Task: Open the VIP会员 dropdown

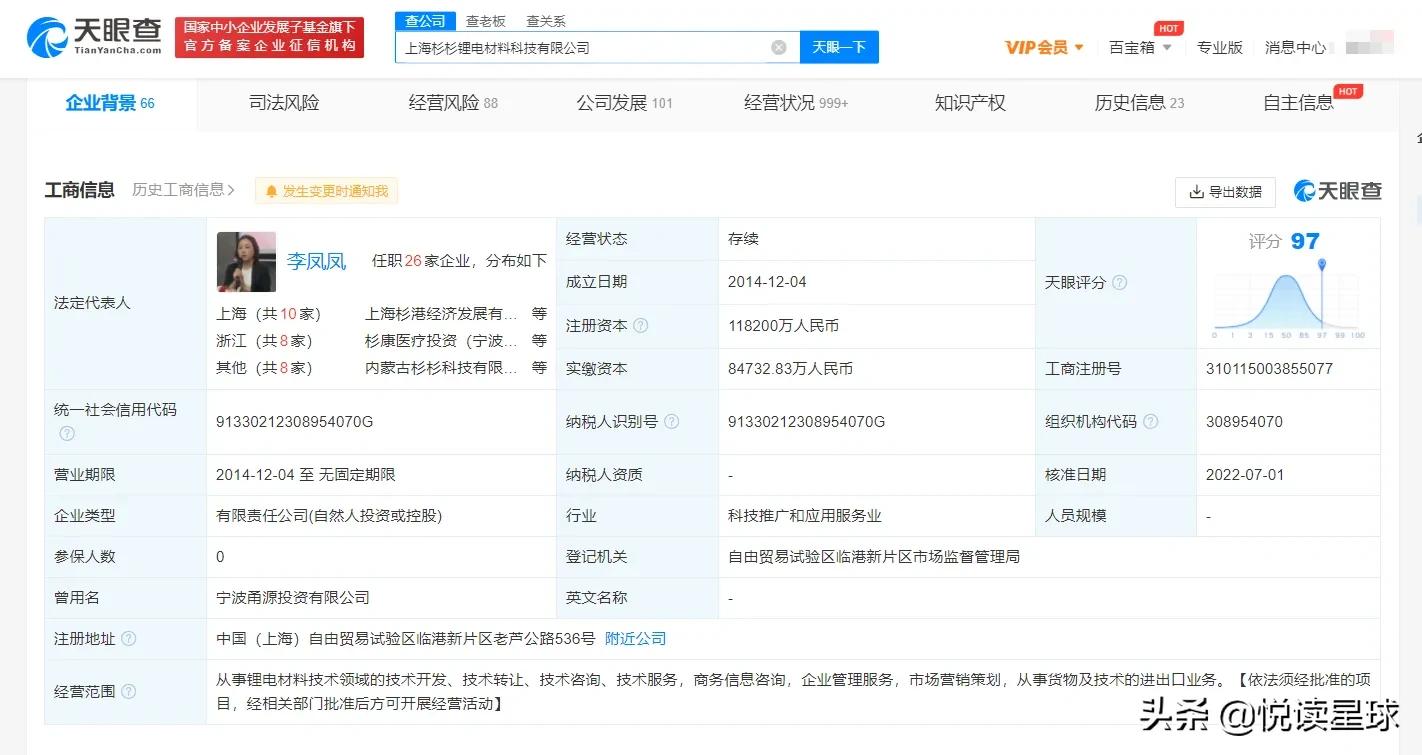Action: (1044, 47)
